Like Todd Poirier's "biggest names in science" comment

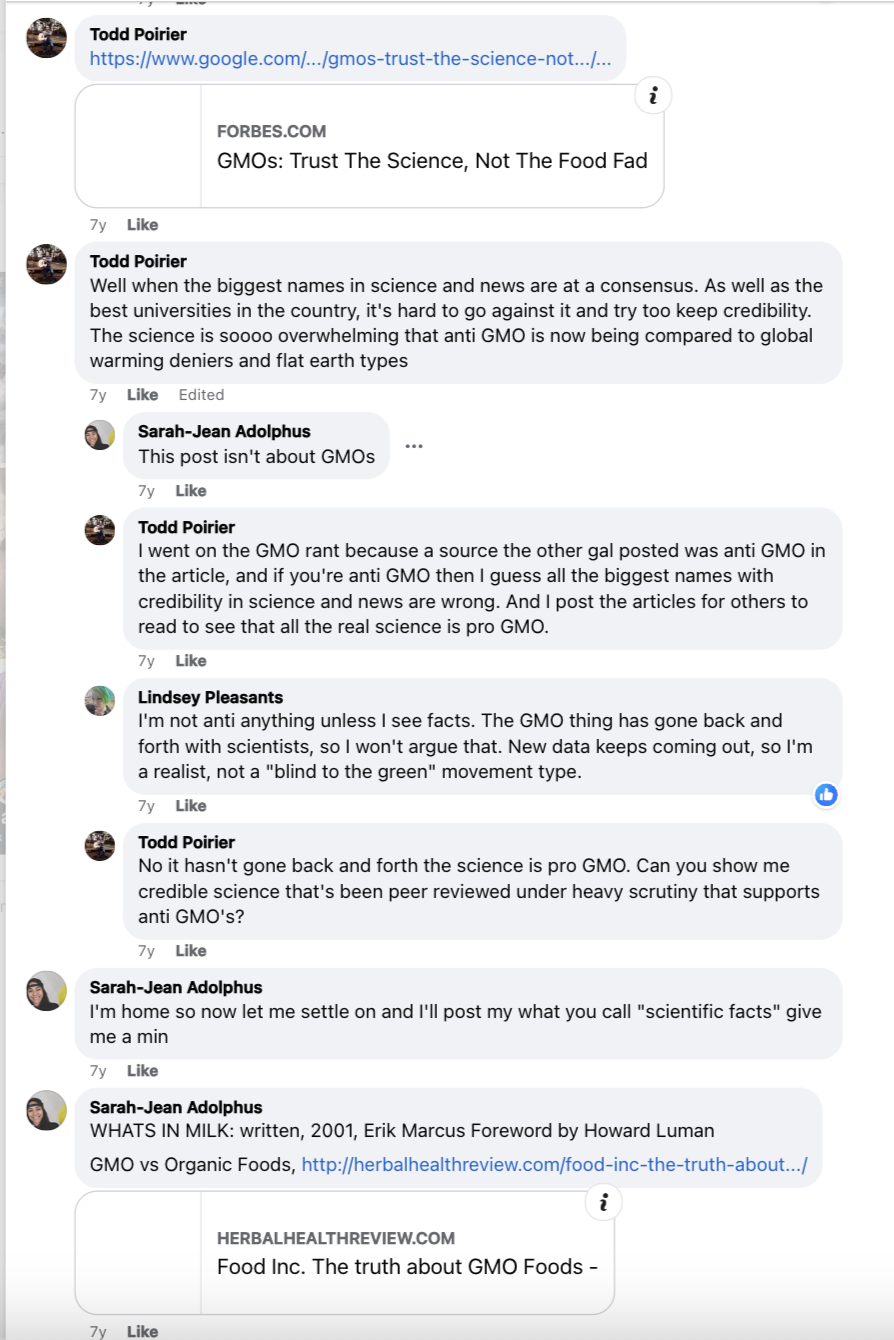[x=143, y=395]
